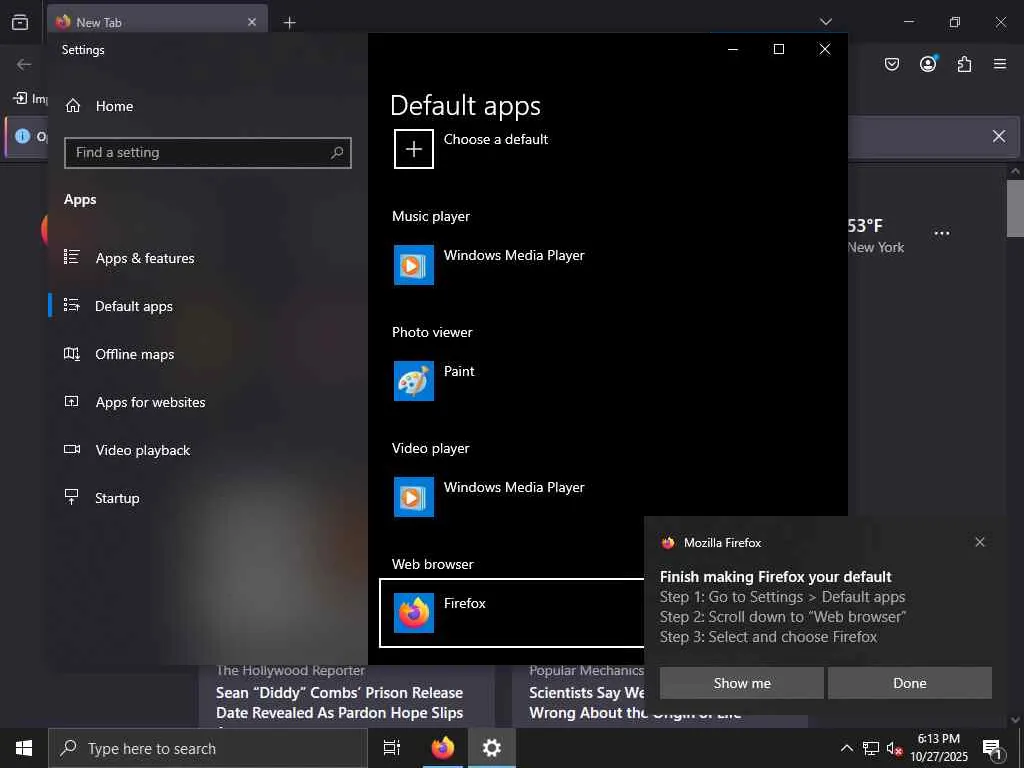Open Save to Pocket icon in Firefox

click(892, 64)
